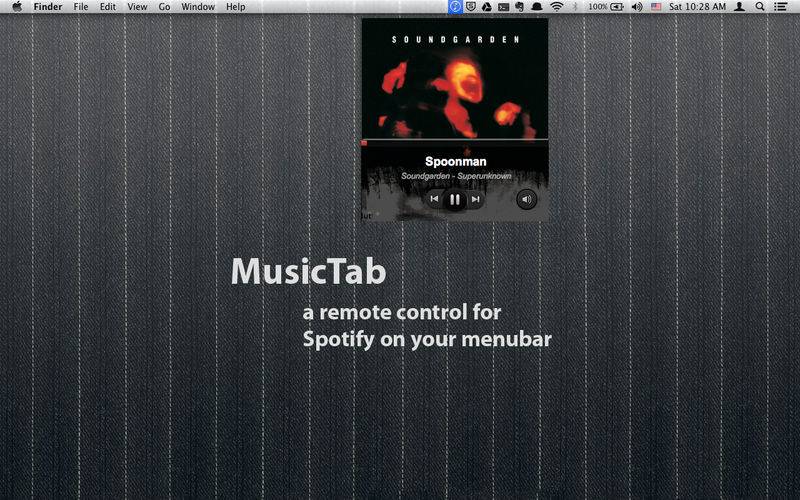This screenshot has height=500, width=800.
Task: Open the Window menu
Action: point(198,7)
